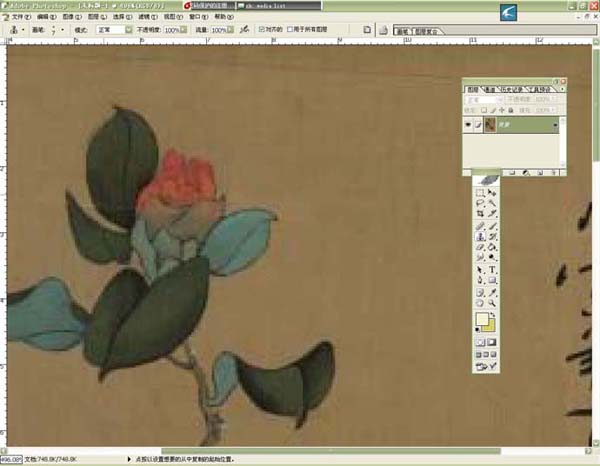Delete layer with the trash icon
The width and height of the screenshot is (600, 466).
point(554,173)
